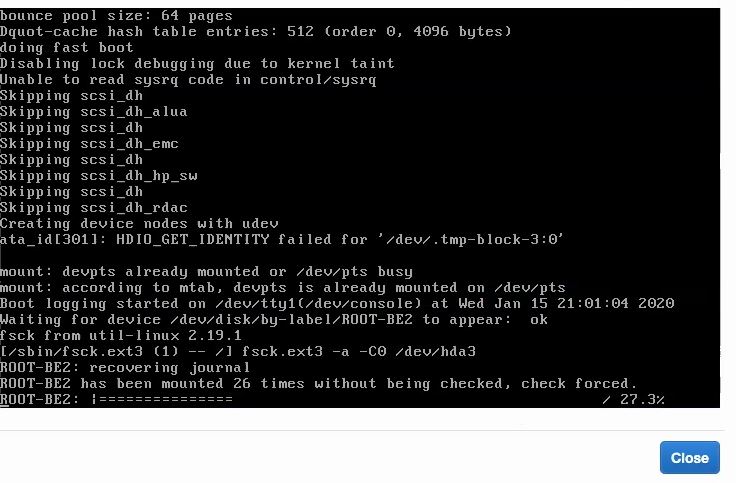The width and height of the screenshot is (736, 483).
Task: Click the 'Skipping scsi_dh_alua' line
Action: pos(94,111)
